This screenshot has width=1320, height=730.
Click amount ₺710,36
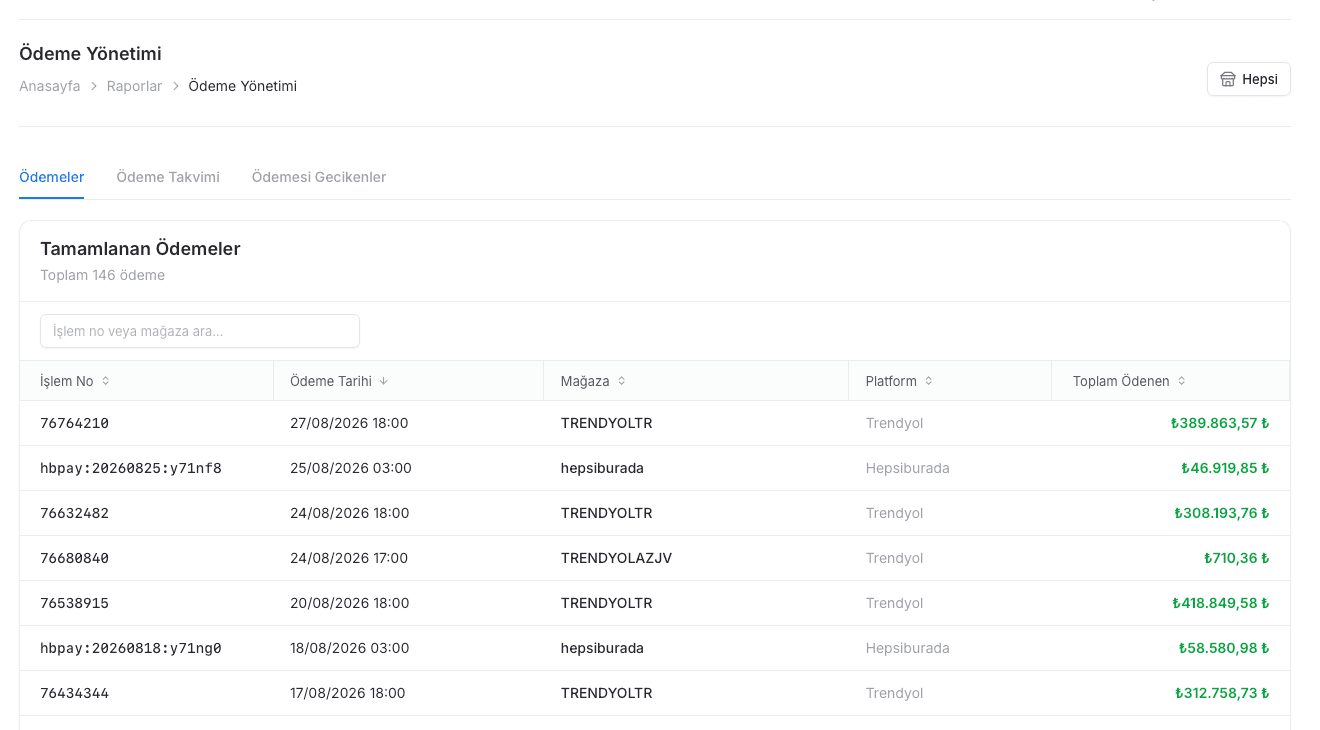1237,558
